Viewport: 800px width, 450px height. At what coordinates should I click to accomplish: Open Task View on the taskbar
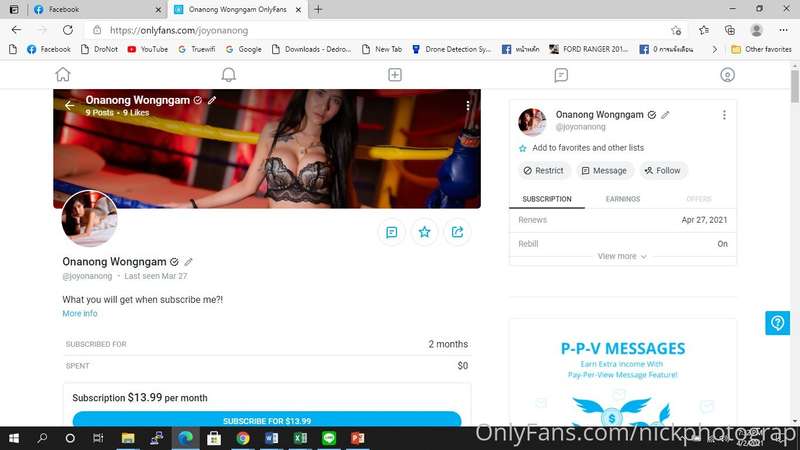(98, 438)
